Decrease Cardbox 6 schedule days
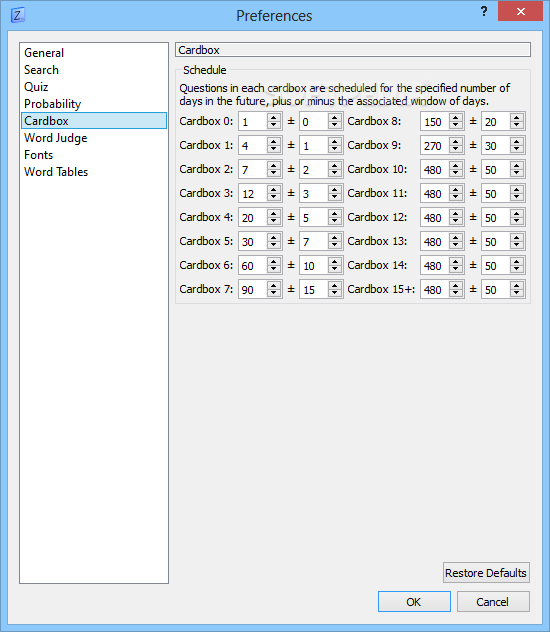The height and width of the screenshot is (632, 550). [274, 269]
